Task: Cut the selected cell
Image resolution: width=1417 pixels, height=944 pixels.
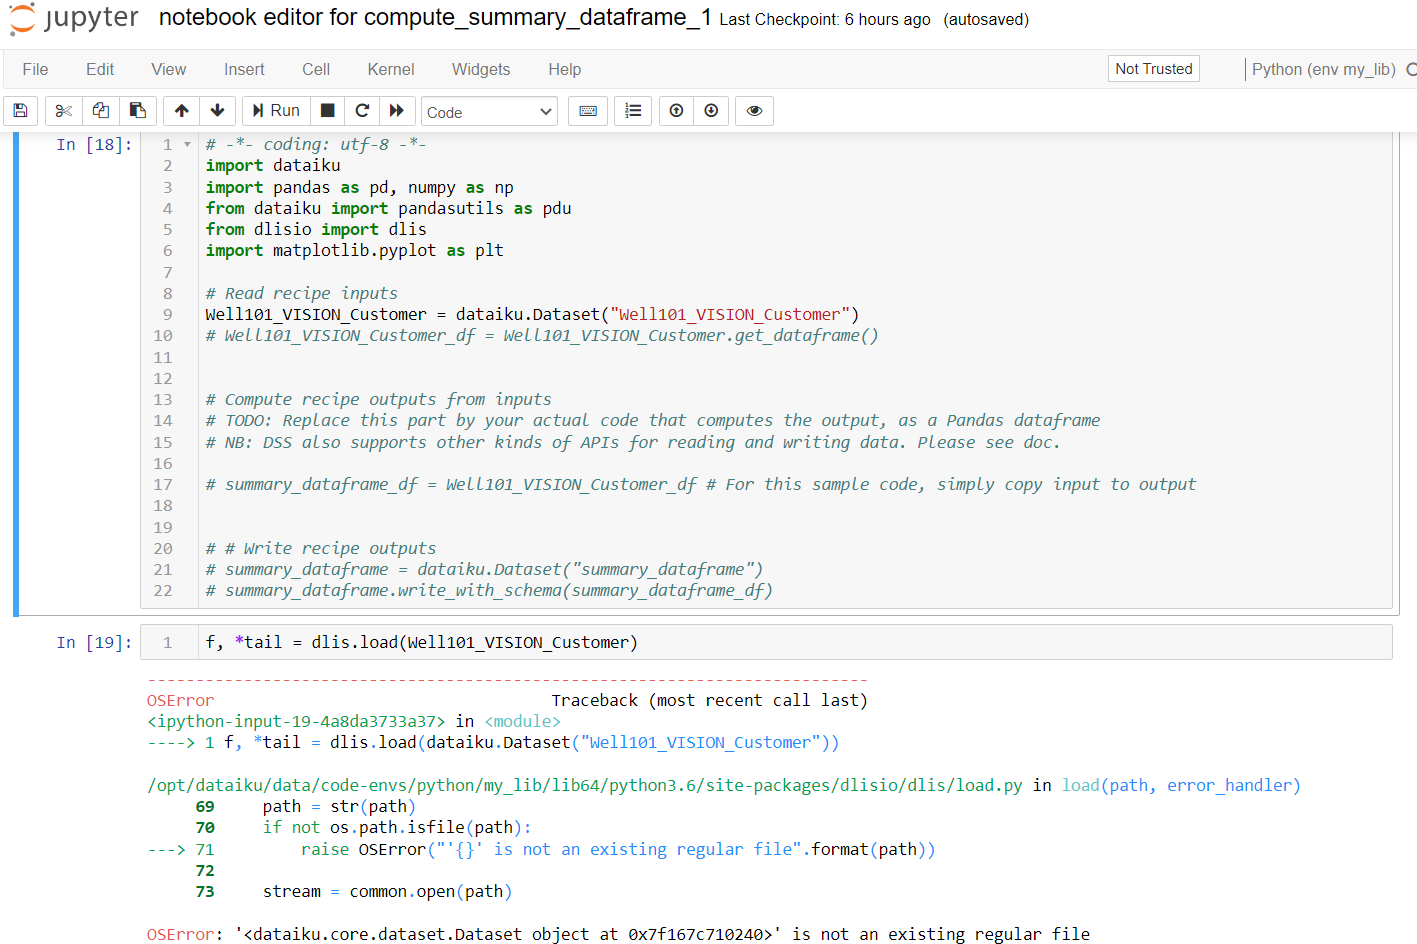Action: click(x=63, y=111)
